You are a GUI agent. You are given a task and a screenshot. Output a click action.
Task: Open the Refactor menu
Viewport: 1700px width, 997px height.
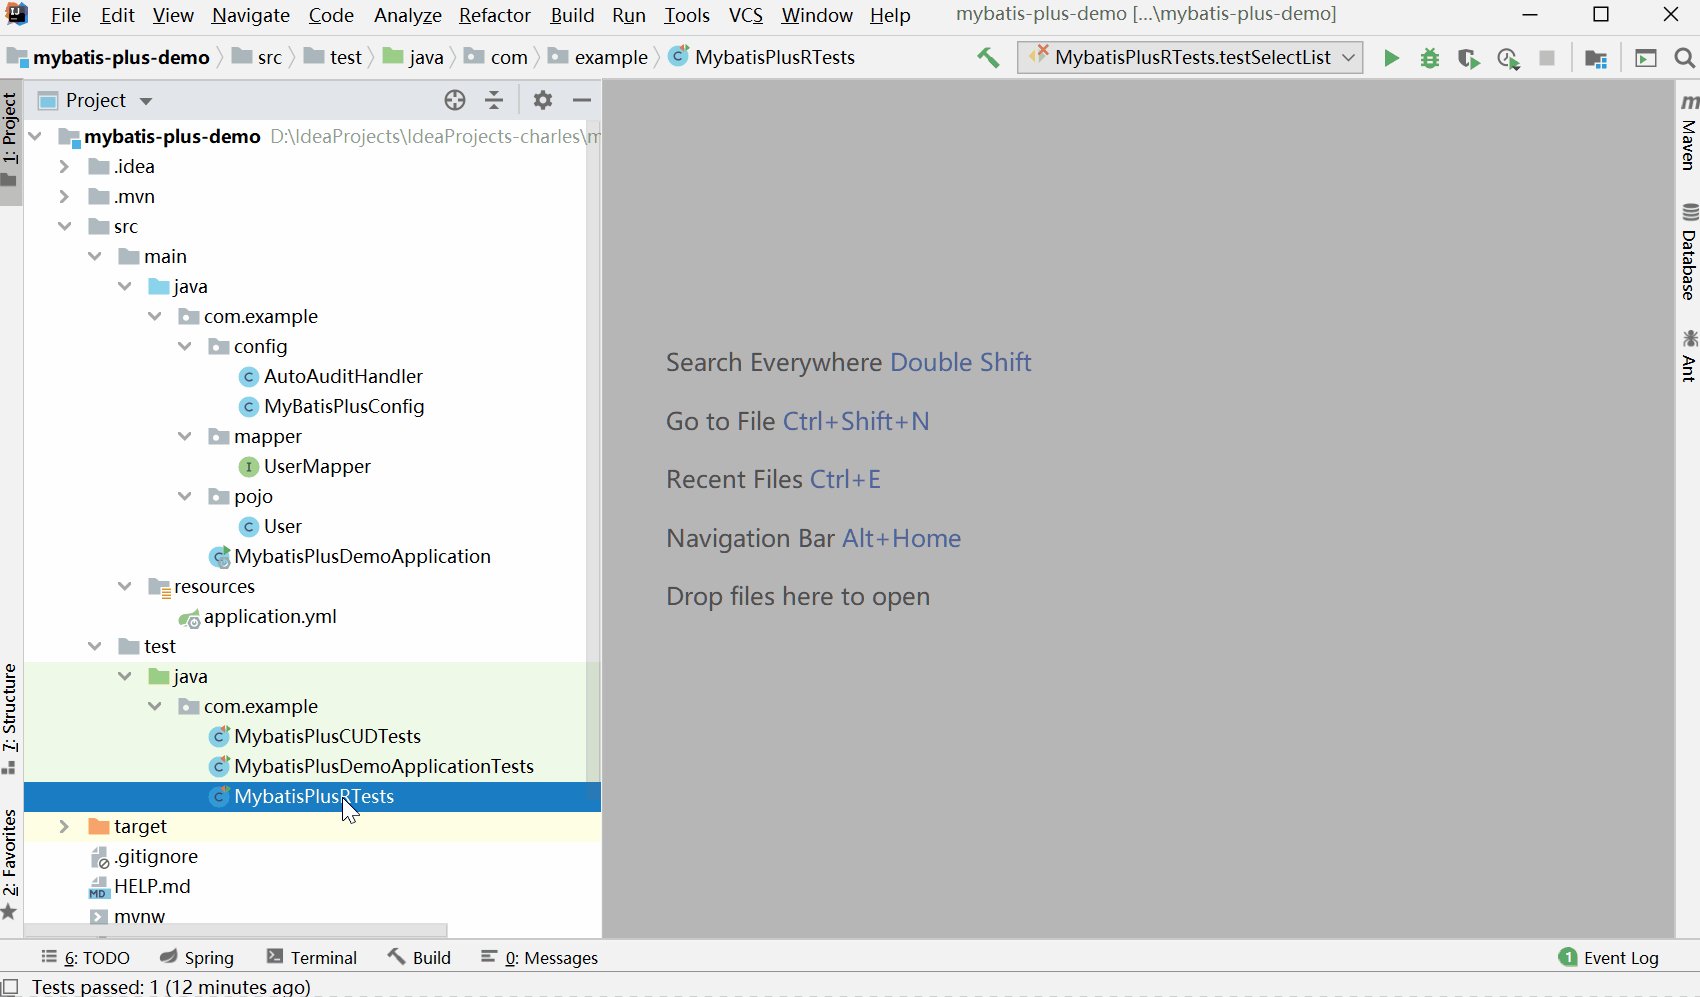(494, 15)
